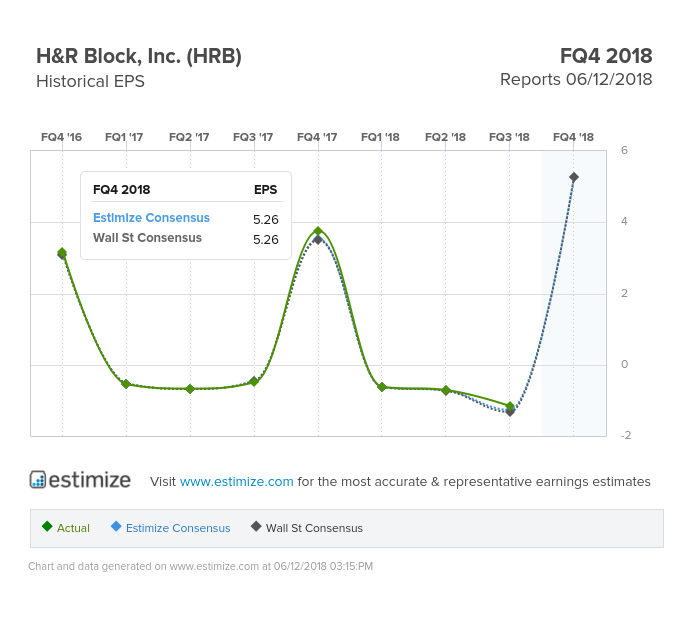Click the Reports 06/12/2018 date text
Screen dimensions: 685x620
pos(576,80)
